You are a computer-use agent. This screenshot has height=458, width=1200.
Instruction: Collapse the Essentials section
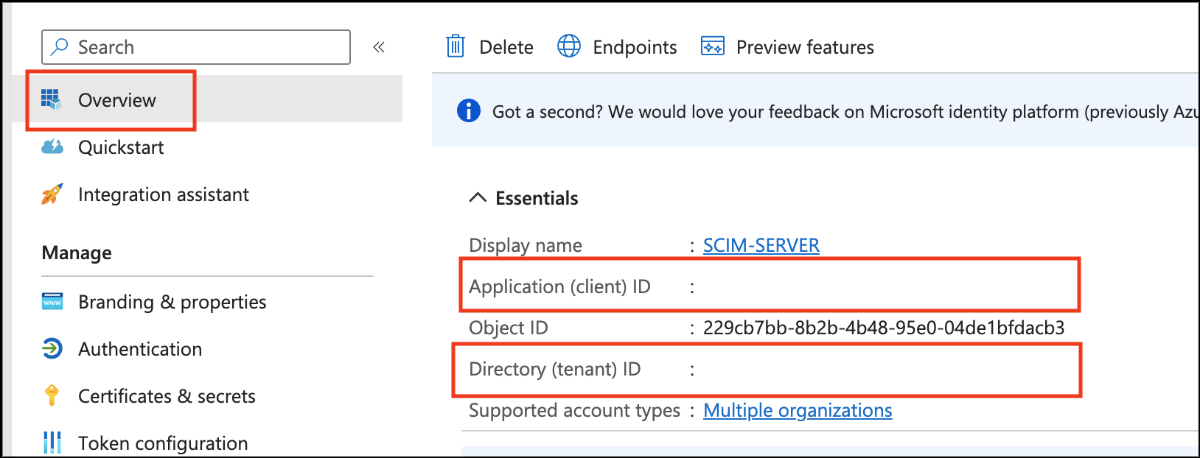click(x=478, y=198)
